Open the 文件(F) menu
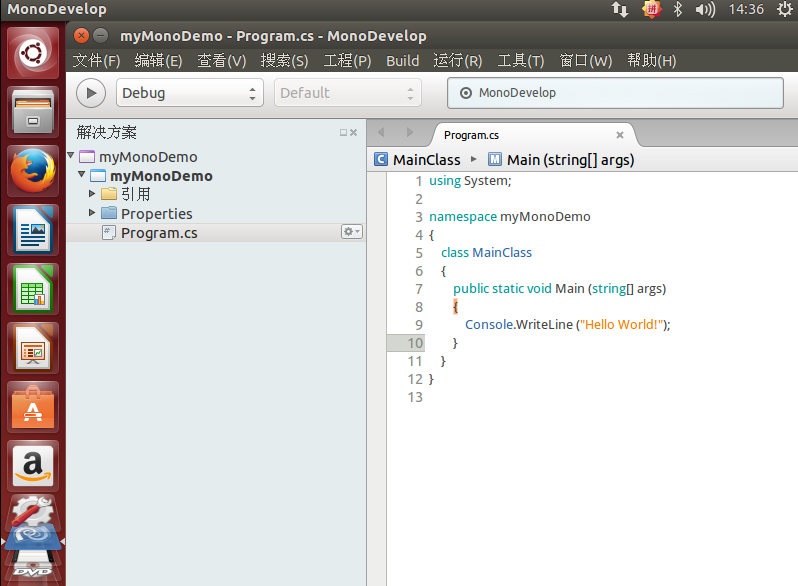This screenshot has width=798, height=586. point(96,61)
